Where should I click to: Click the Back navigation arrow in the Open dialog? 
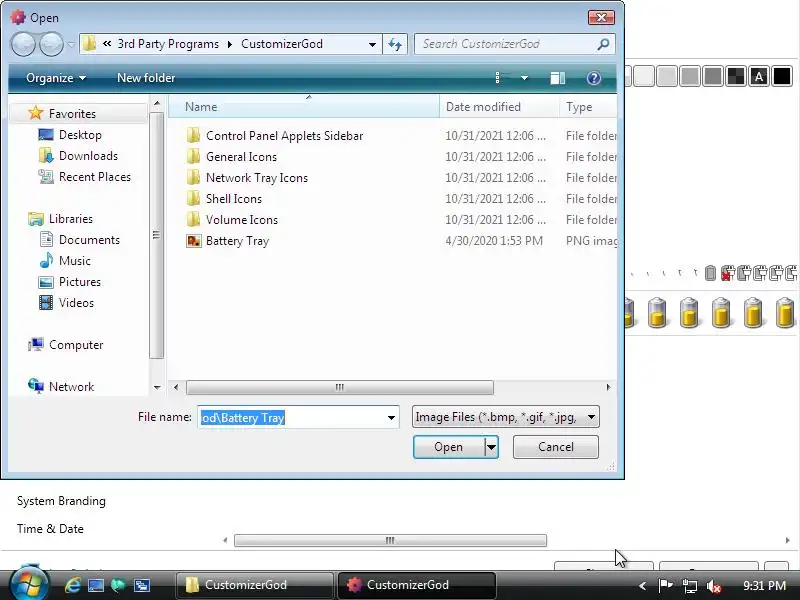click(x=23, y=44)
